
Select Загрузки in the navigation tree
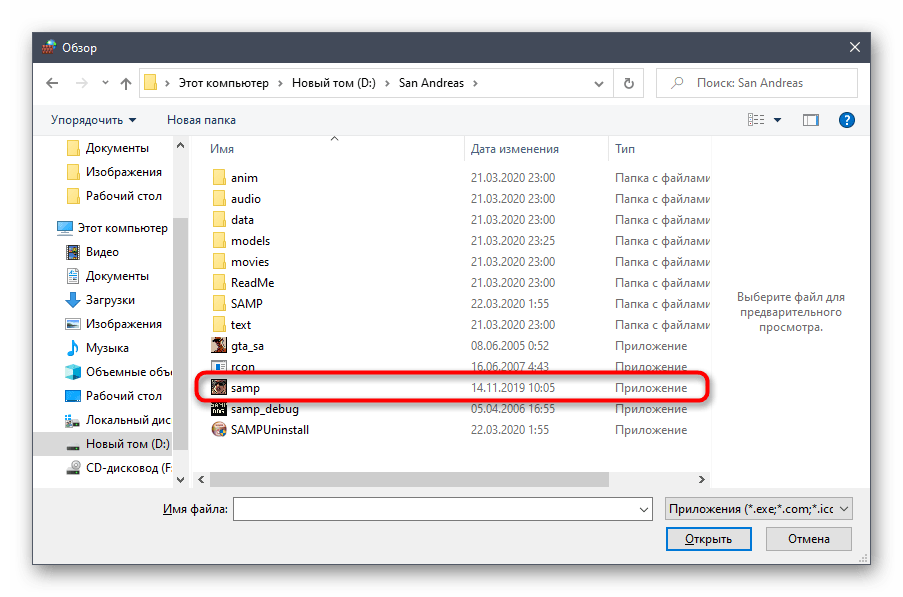point(109,300)
